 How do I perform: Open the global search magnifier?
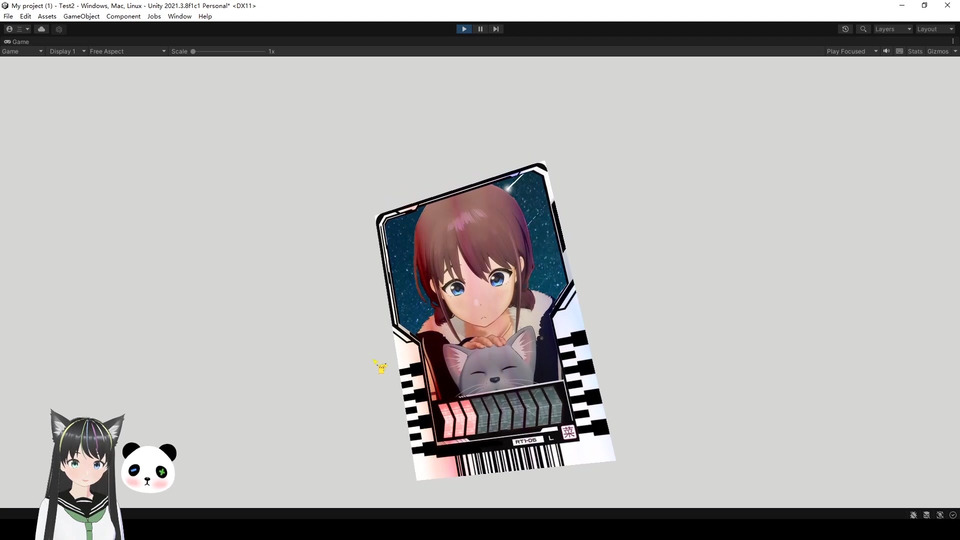(863, 29)
